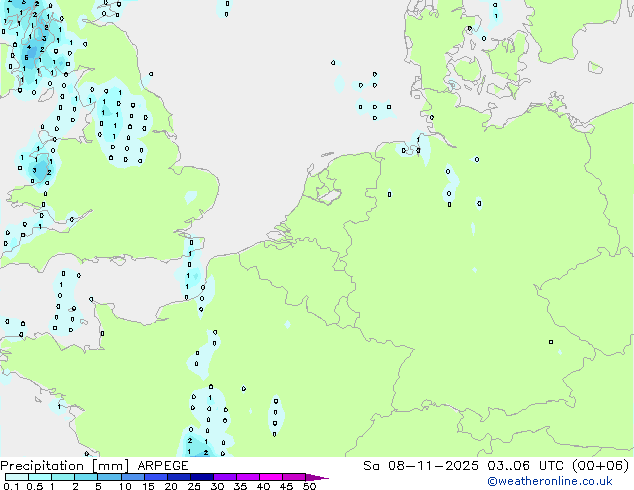Click the '(00+06)' forecast offset text

[x=600, y=466]
